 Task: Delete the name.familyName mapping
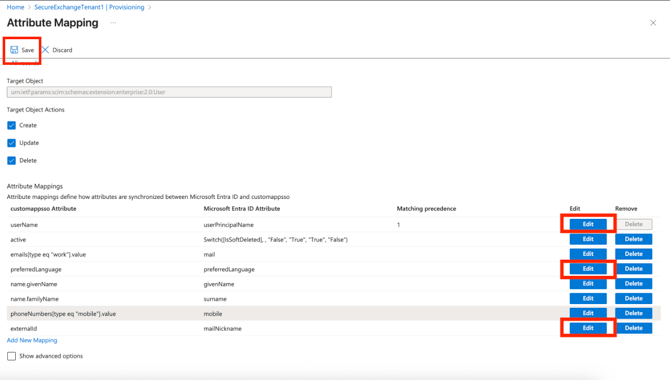tap(634, 298)
